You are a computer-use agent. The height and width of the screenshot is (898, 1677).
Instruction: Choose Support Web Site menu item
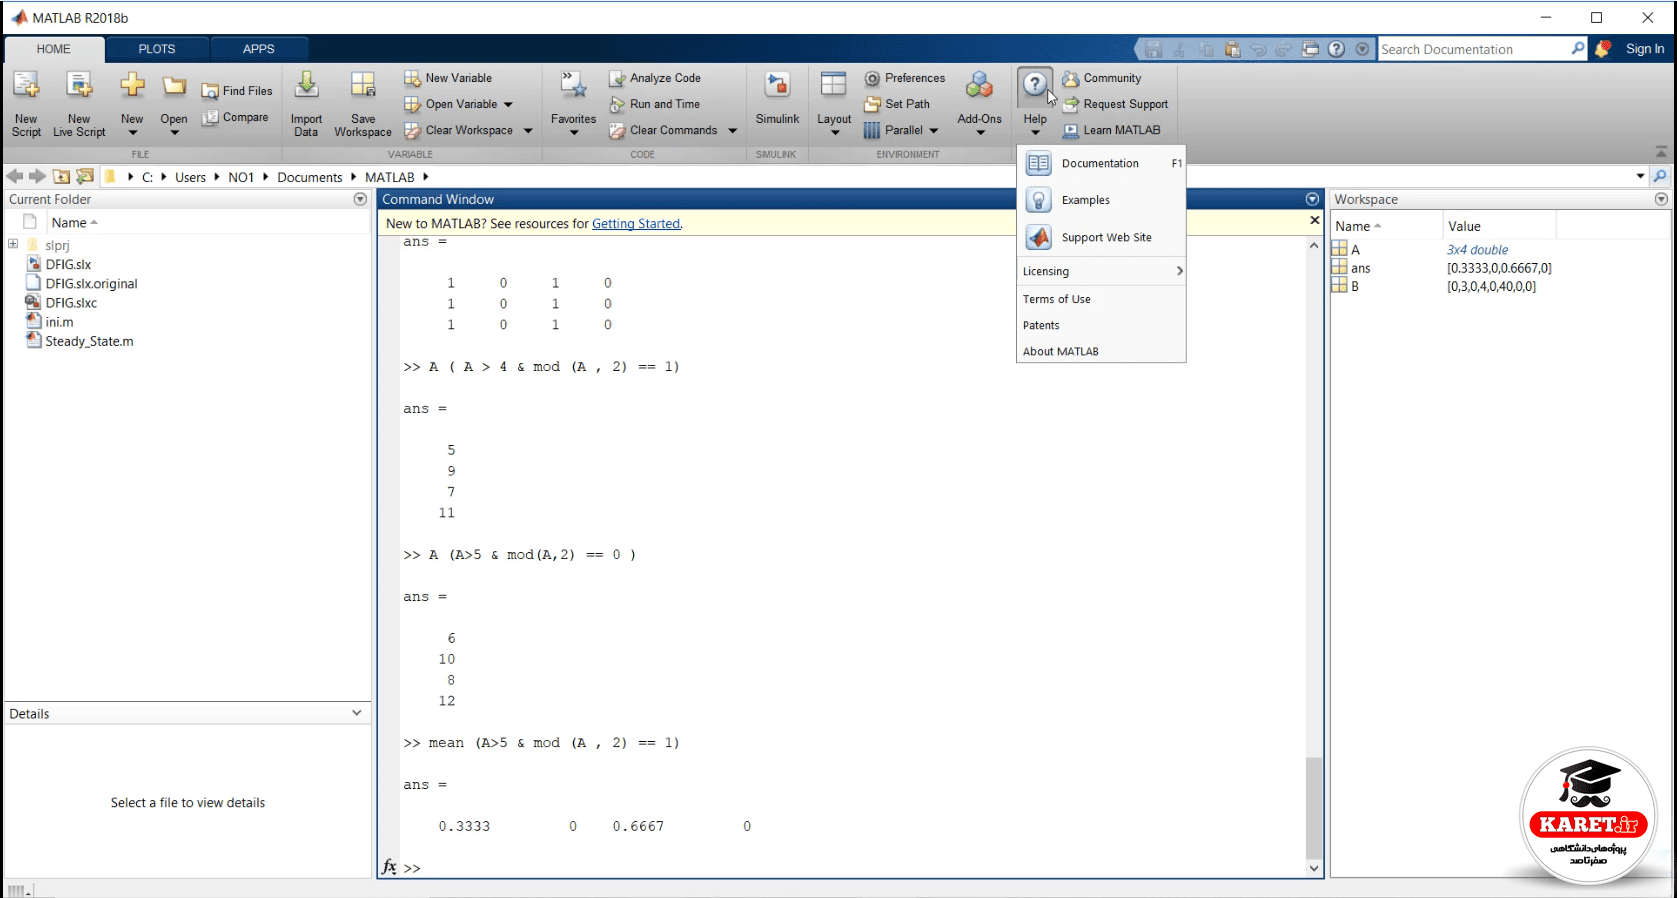point(1101,237)
